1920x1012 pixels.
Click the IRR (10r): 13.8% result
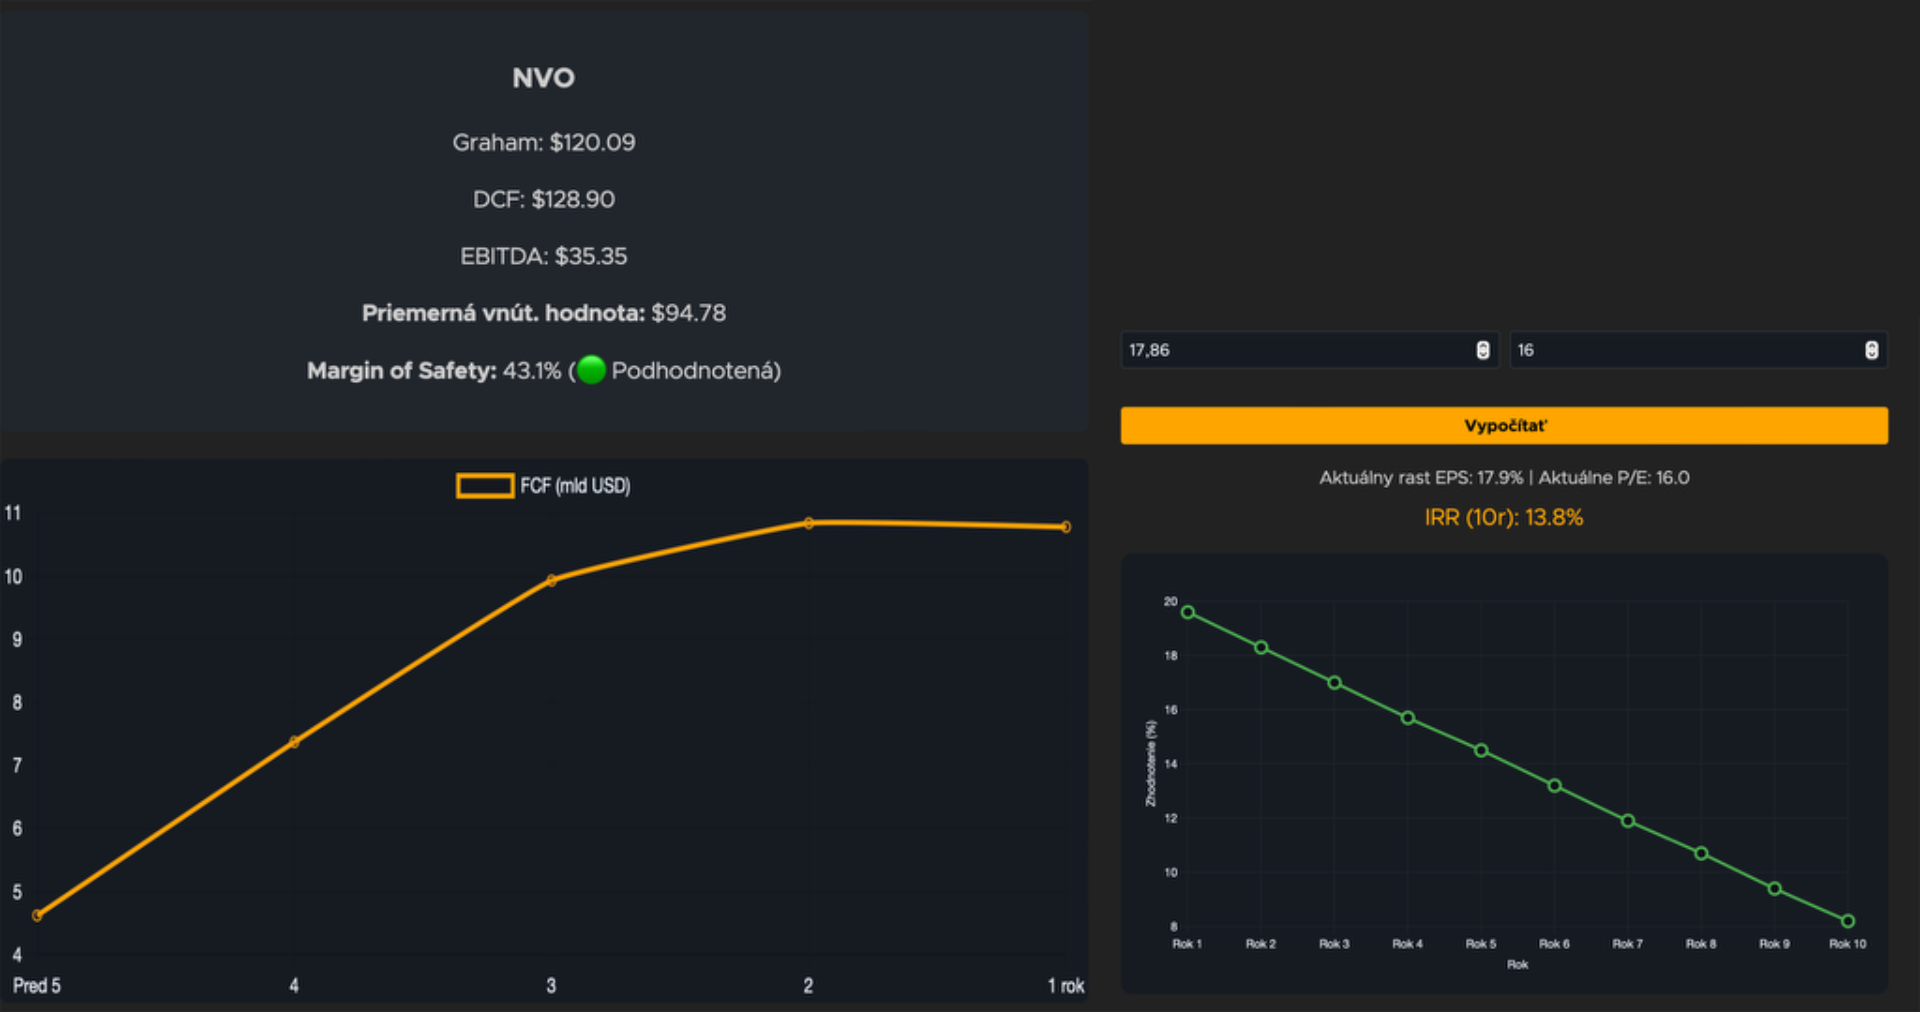click(x=1504, y=517)
